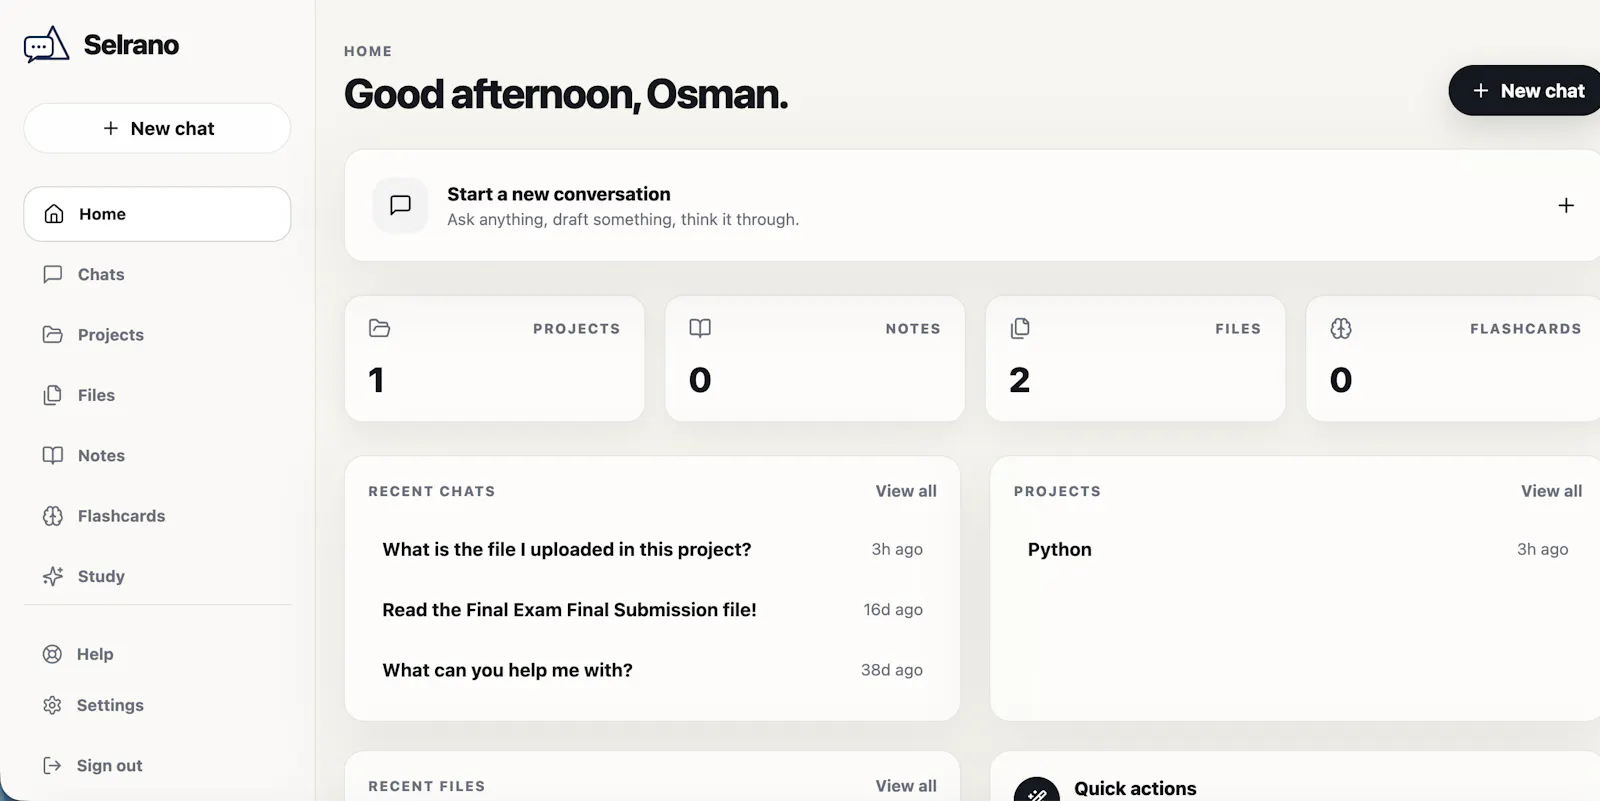Viewport: 1600px width, 801px height.
Task: Click the Selrano chat-bubble logo icon
Action: [46, 45]
